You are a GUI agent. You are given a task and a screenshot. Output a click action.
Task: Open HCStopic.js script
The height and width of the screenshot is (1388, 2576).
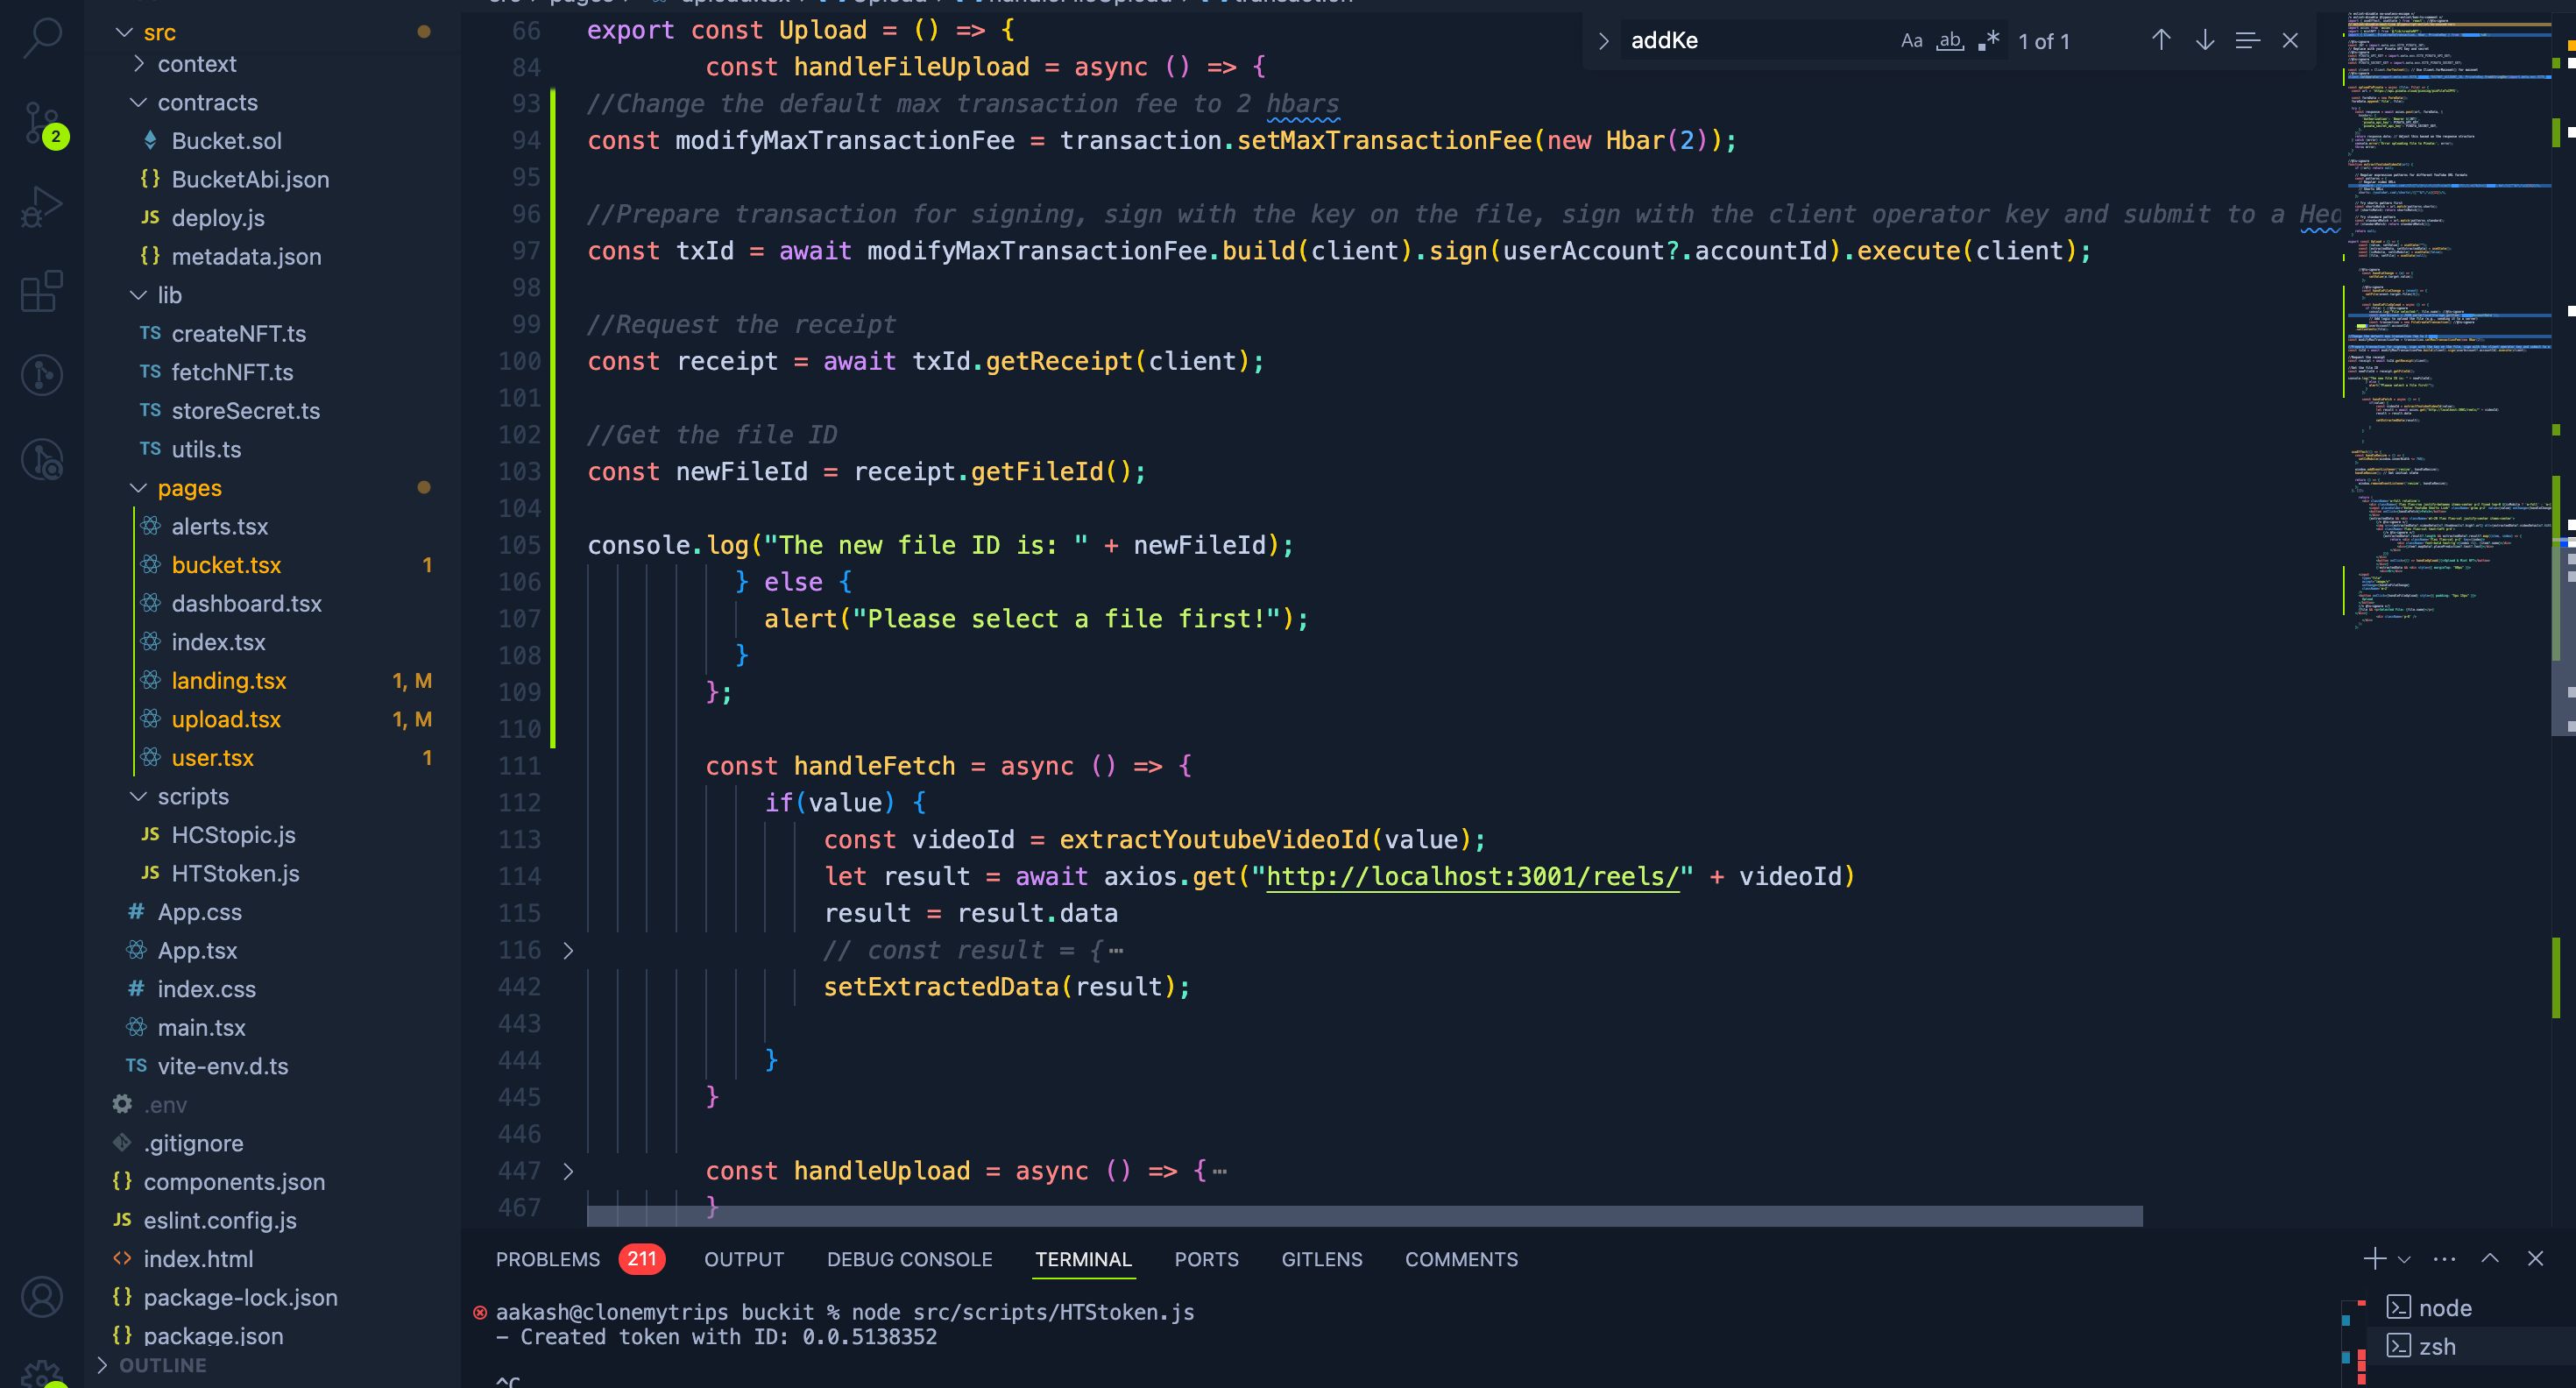tap(233, 835)
